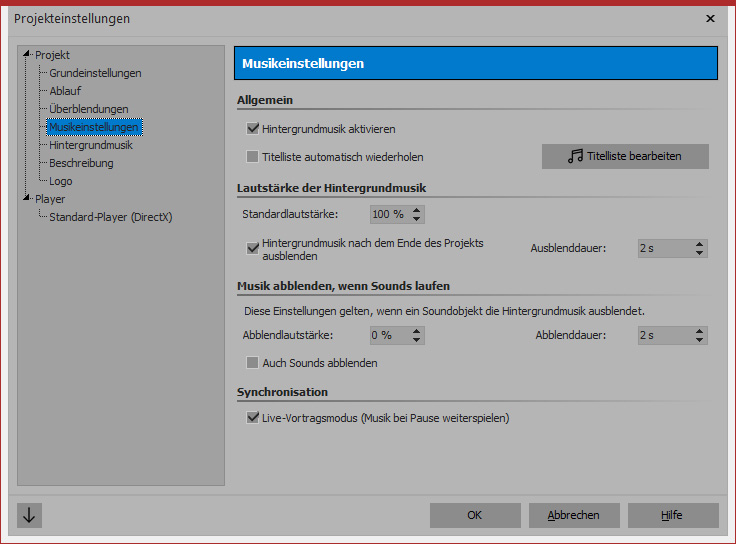The width and height of the screenshot is (736, 544).
Task: Confirm settings with OK button
Action: coord(475,515)
